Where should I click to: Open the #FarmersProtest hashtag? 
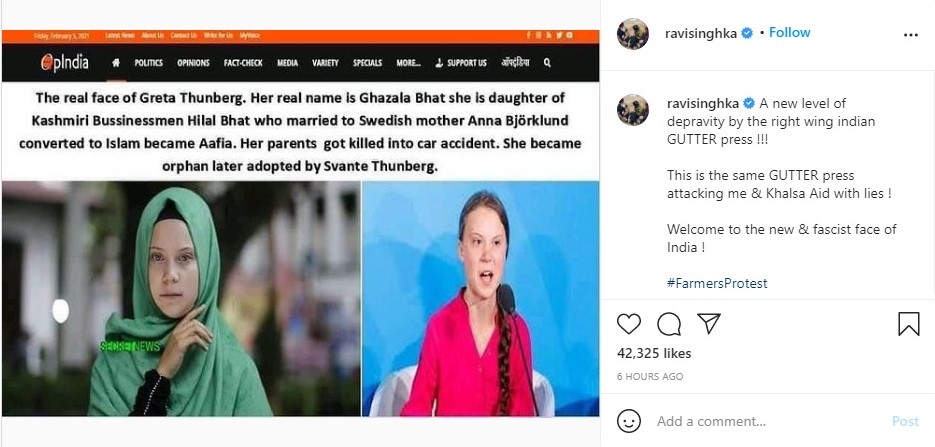click(717, 283)
